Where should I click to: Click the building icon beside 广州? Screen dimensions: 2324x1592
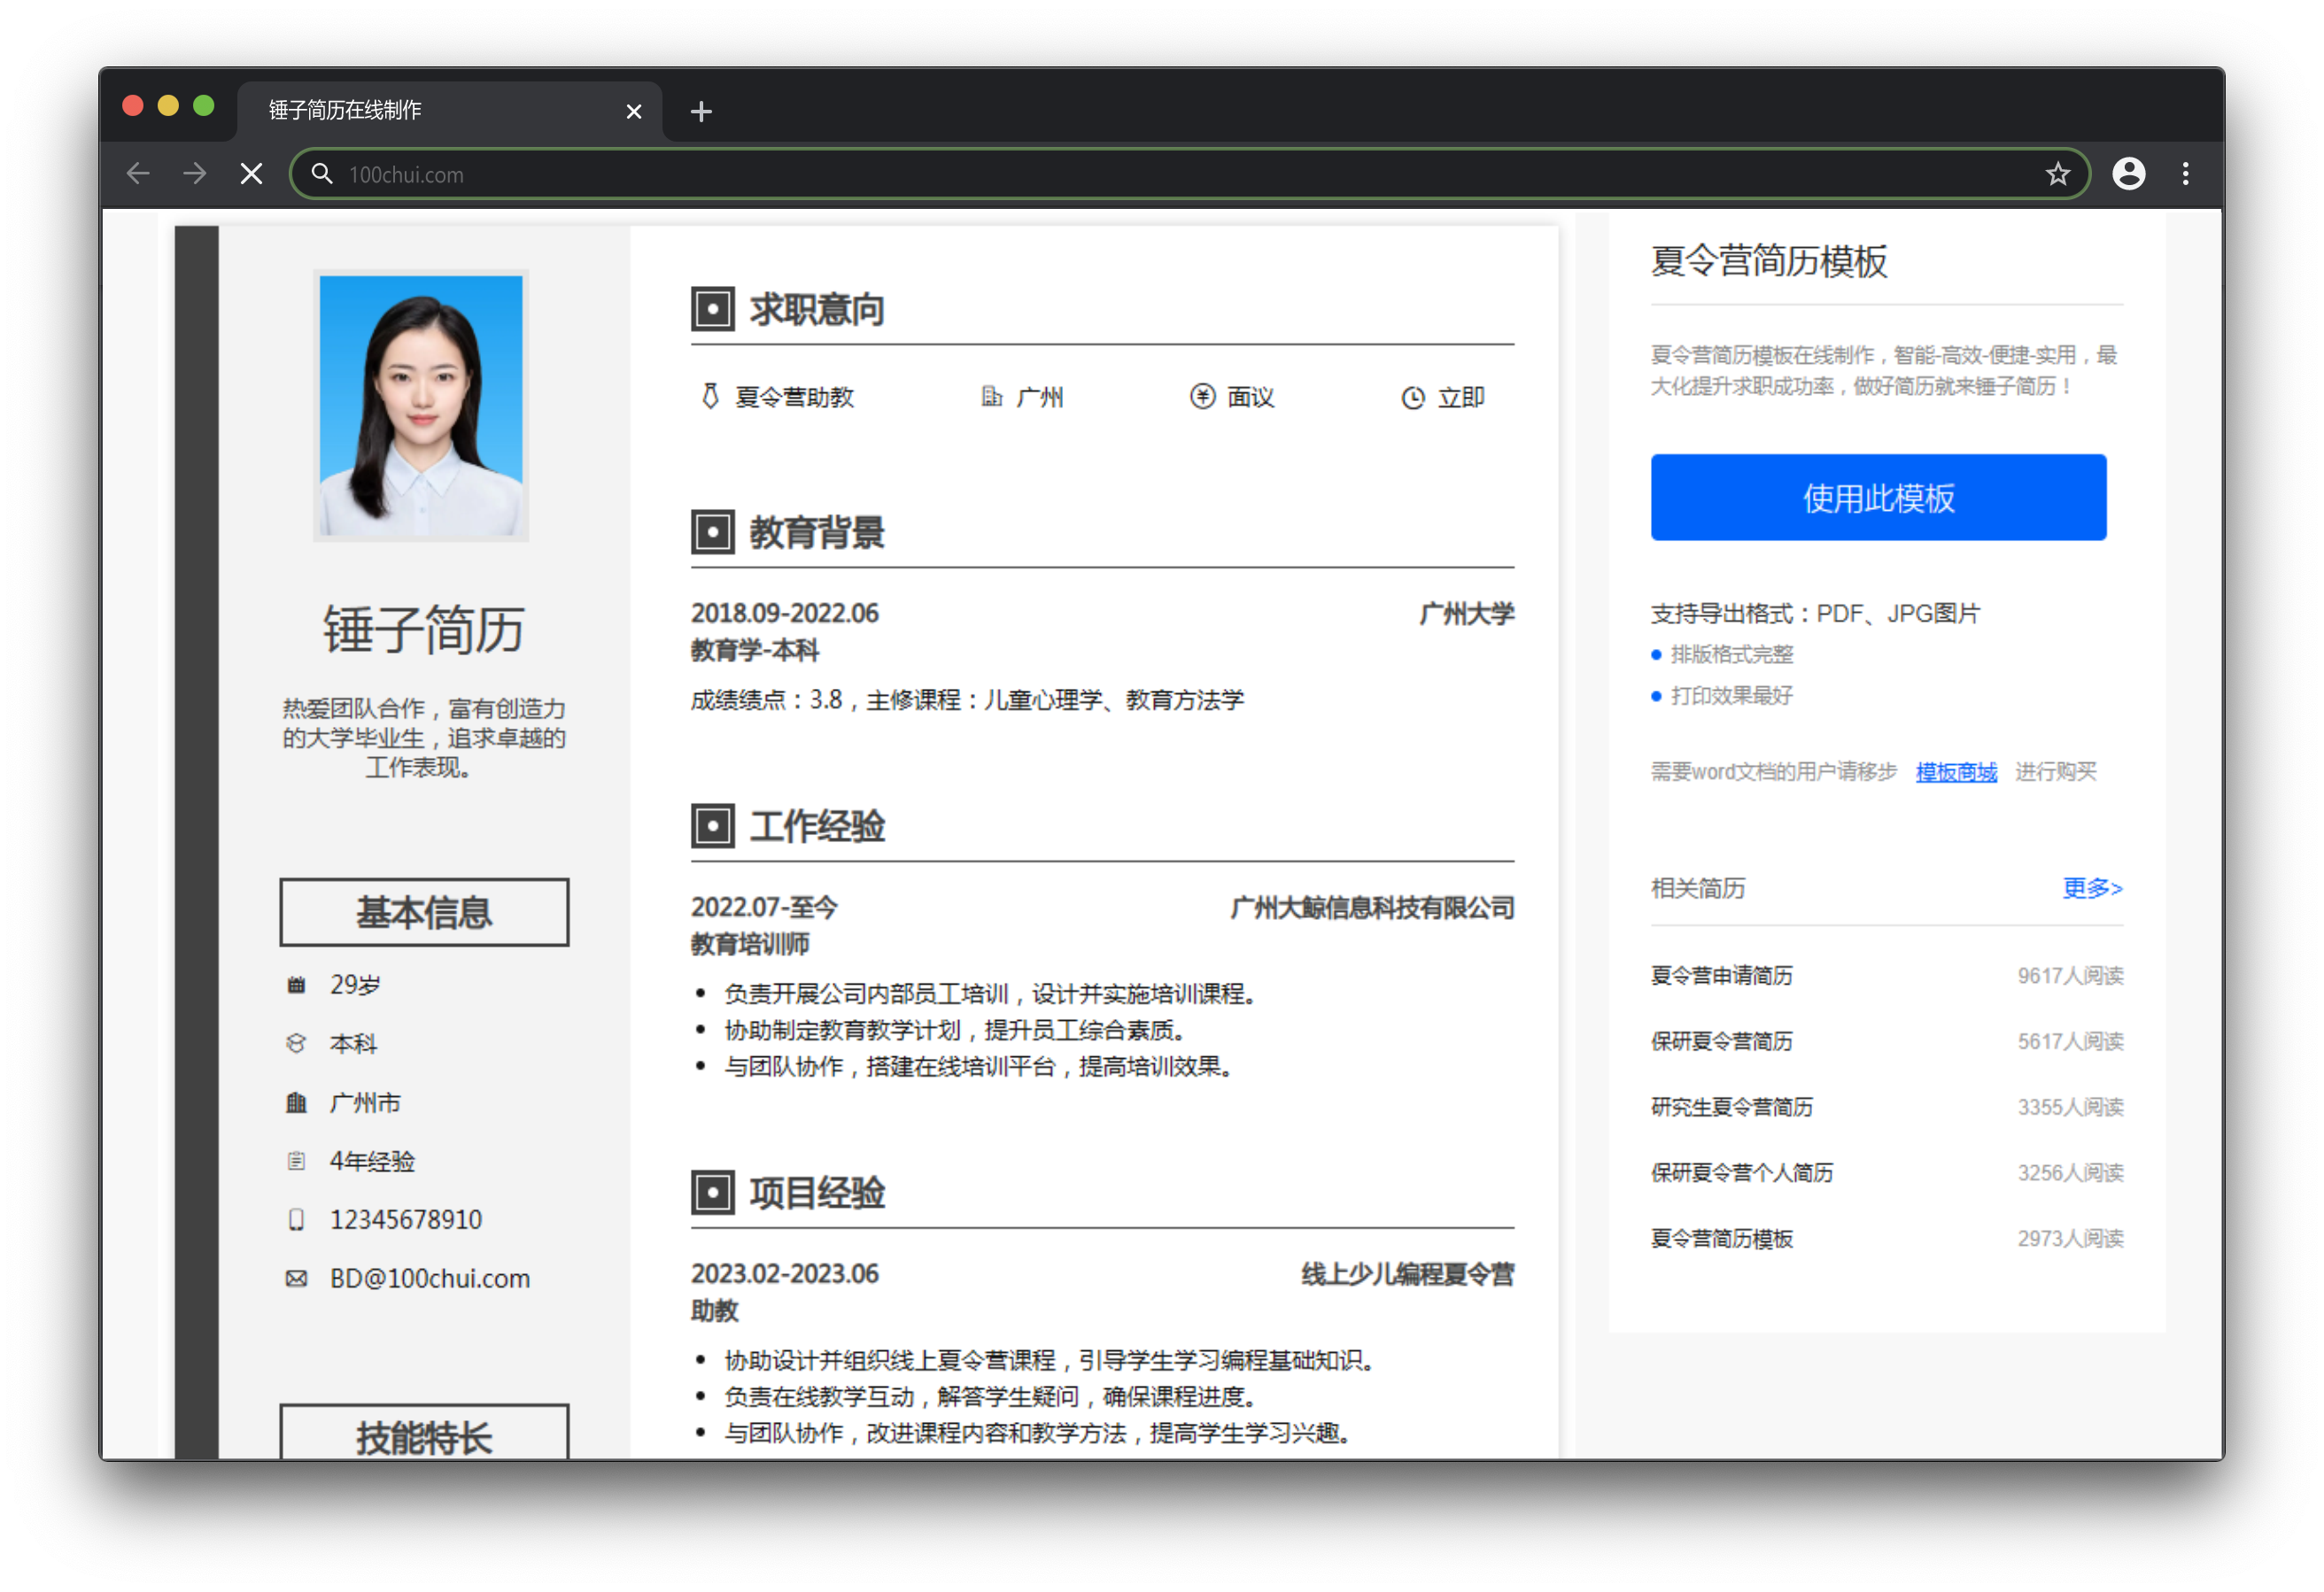(x=991, y=397)
